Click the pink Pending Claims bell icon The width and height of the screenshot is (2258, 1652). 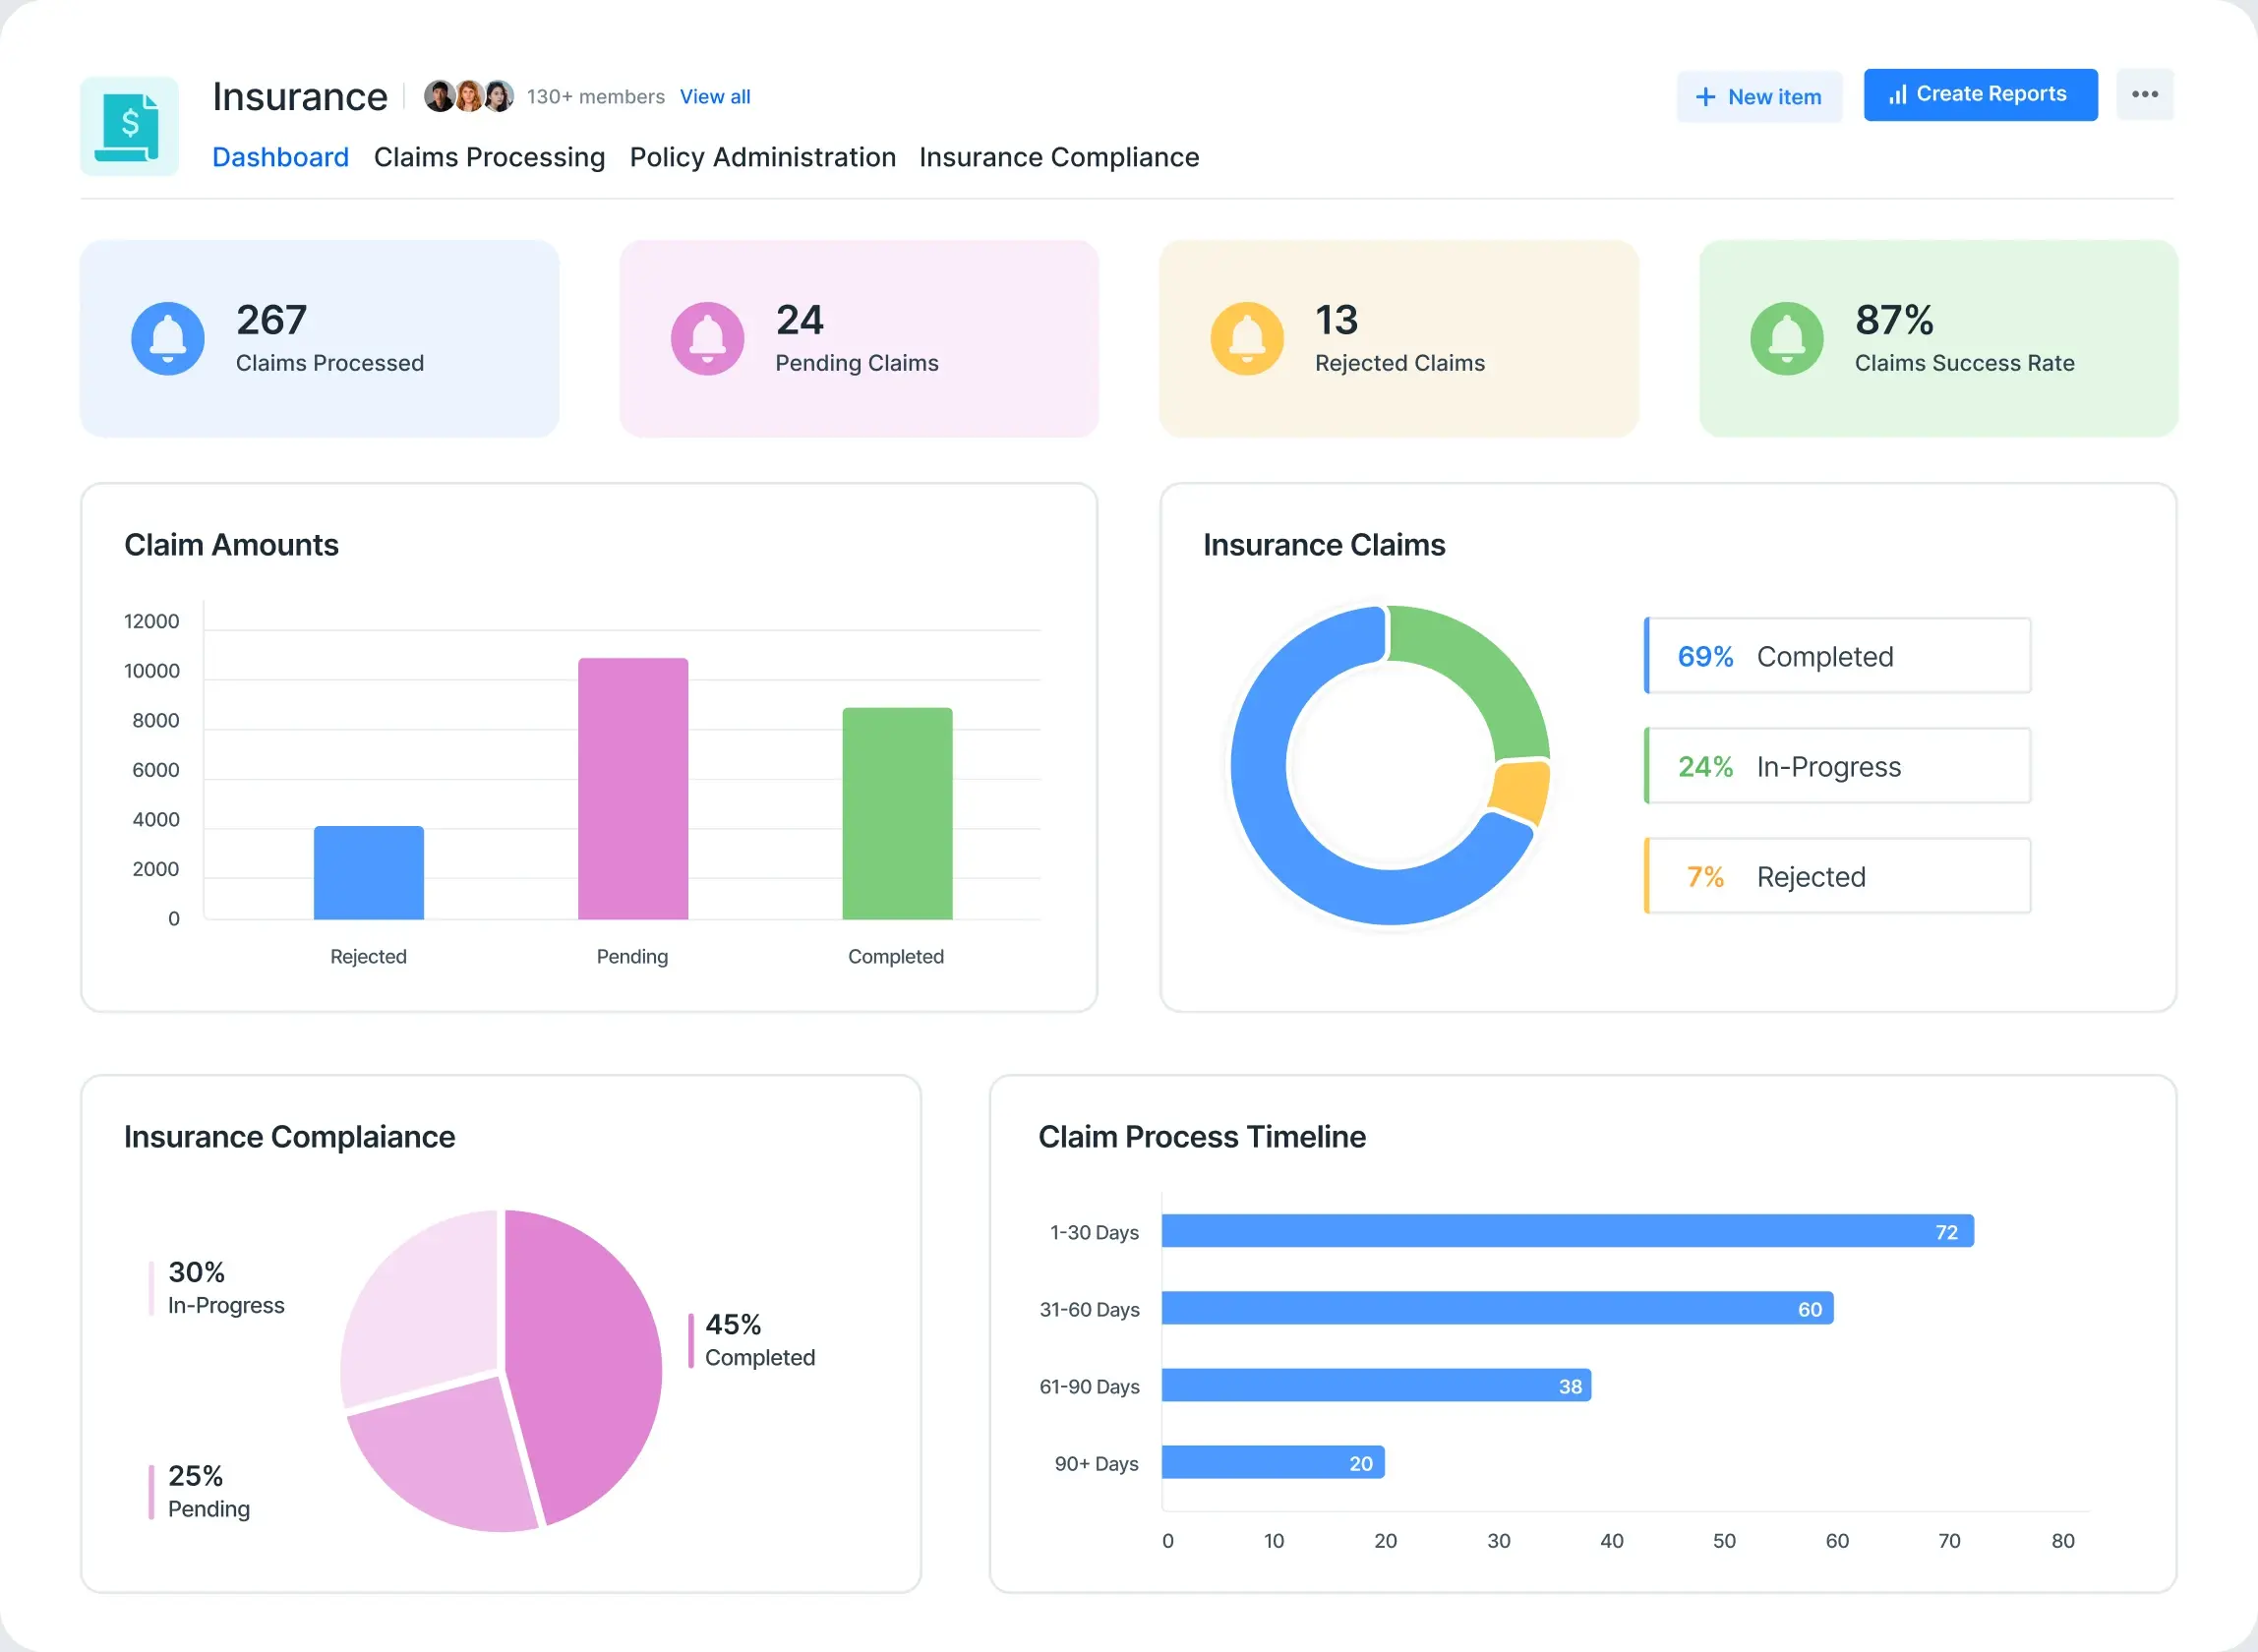pyautogui.click(x=707, y=338)
